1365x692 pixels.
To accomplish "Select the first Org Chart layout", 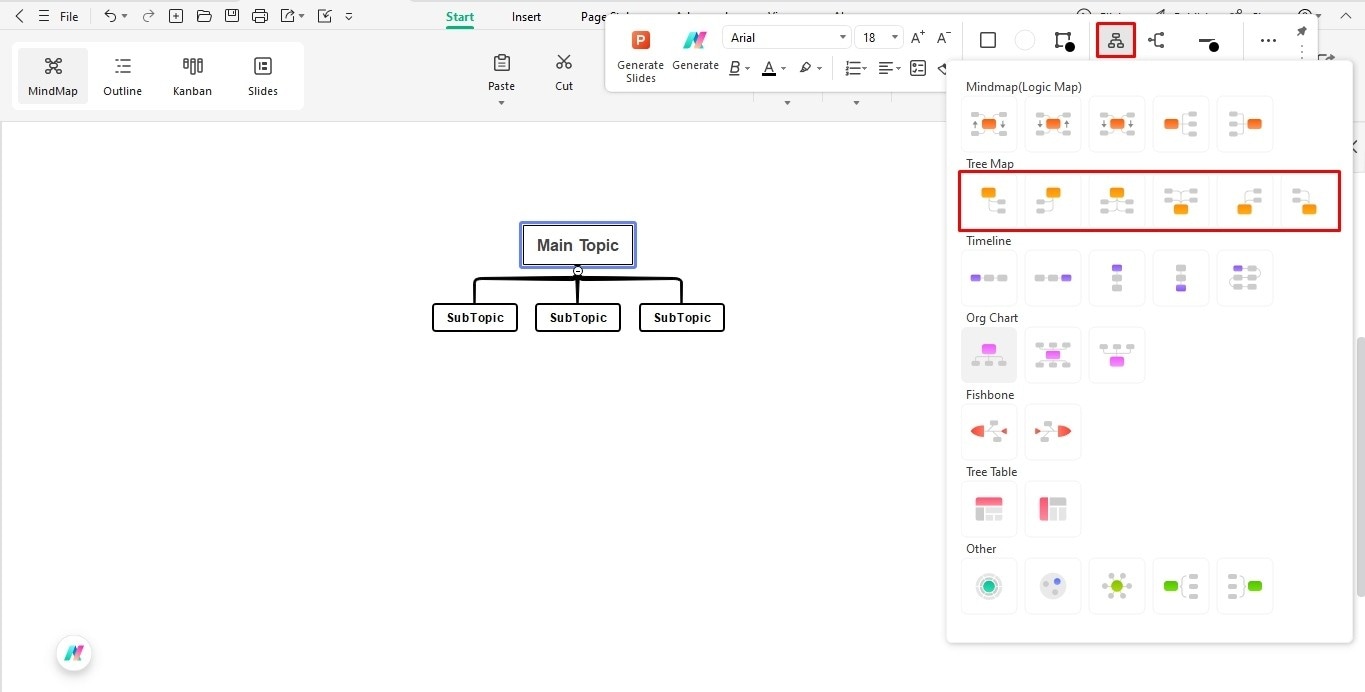I will pos(988,354).
